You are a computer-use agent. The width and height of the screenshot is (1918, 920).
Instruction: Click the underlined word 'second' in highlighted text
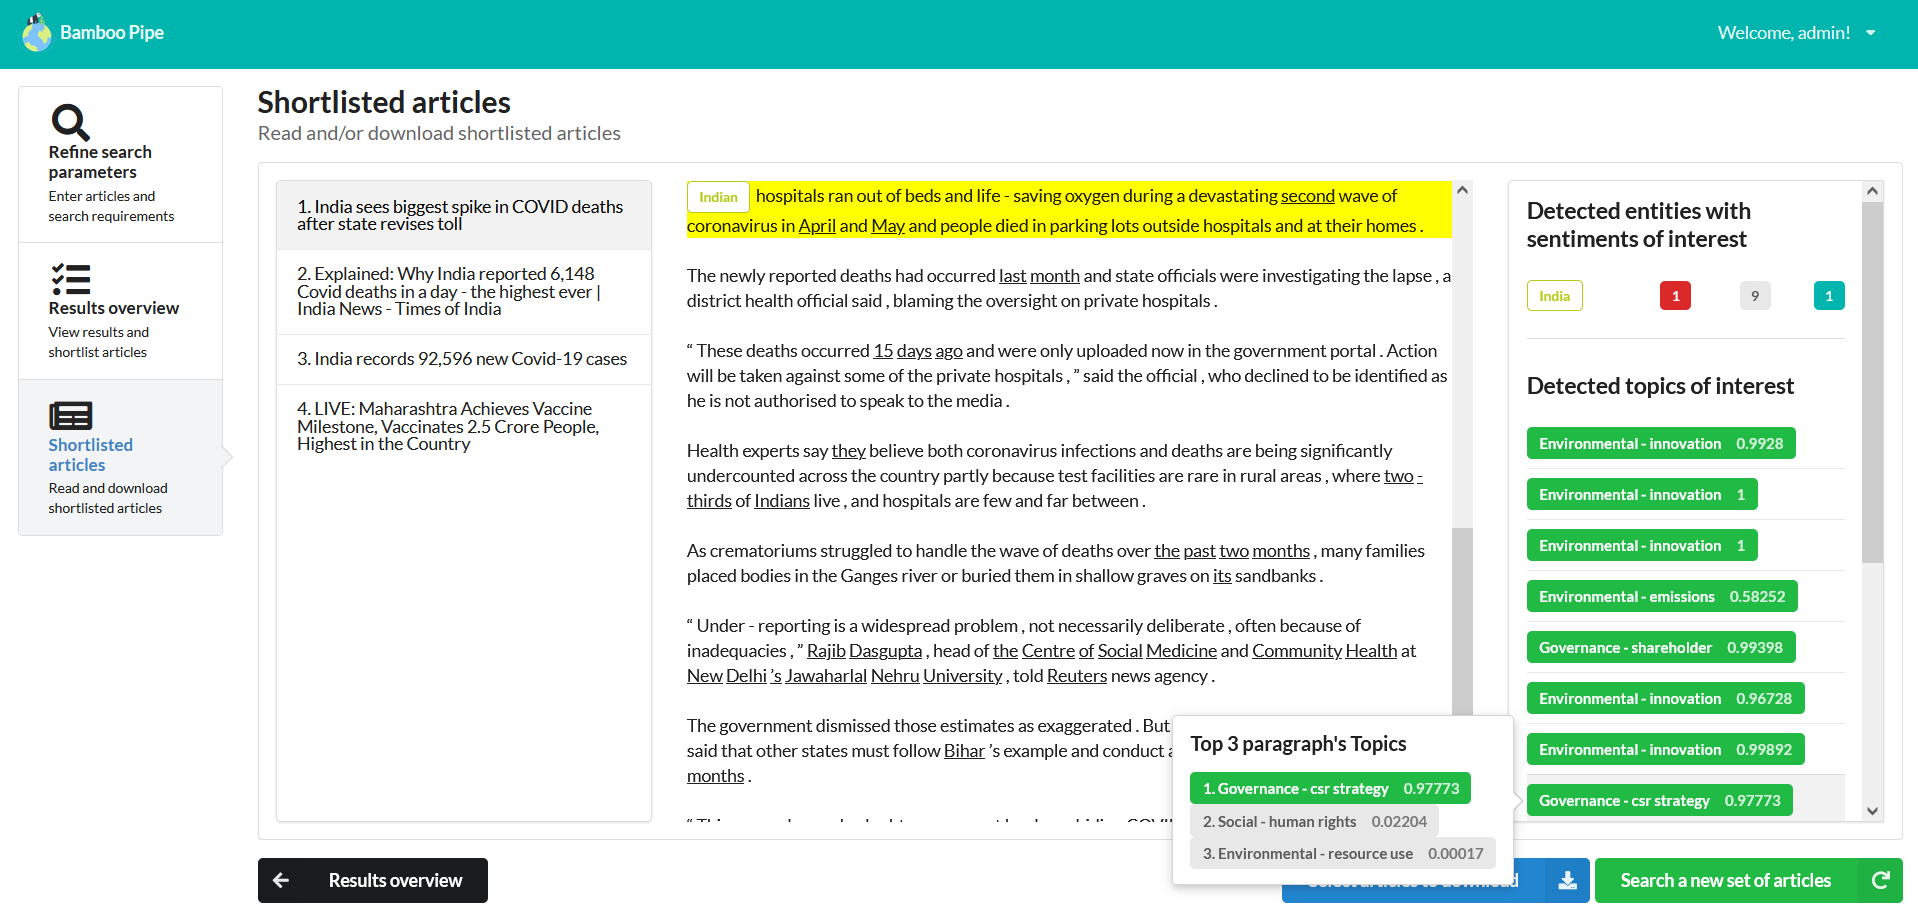1307,196
